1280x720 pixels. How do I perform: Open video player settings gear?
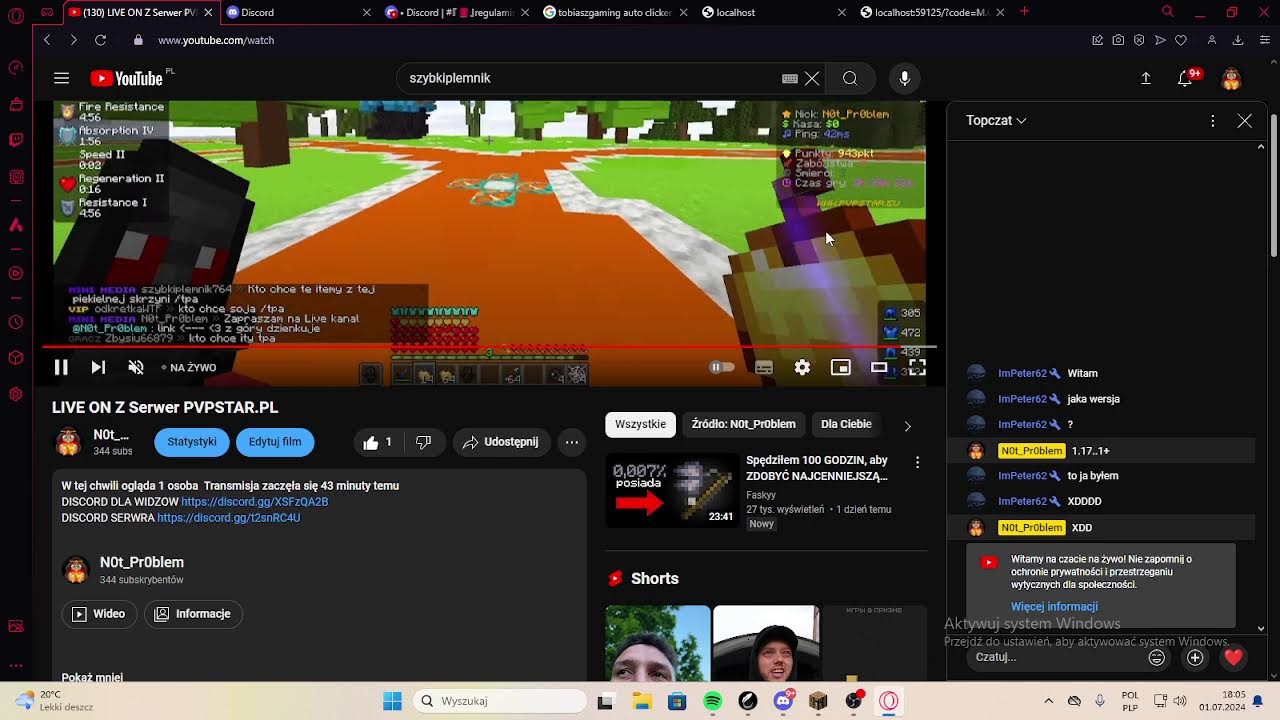[802, 367]
